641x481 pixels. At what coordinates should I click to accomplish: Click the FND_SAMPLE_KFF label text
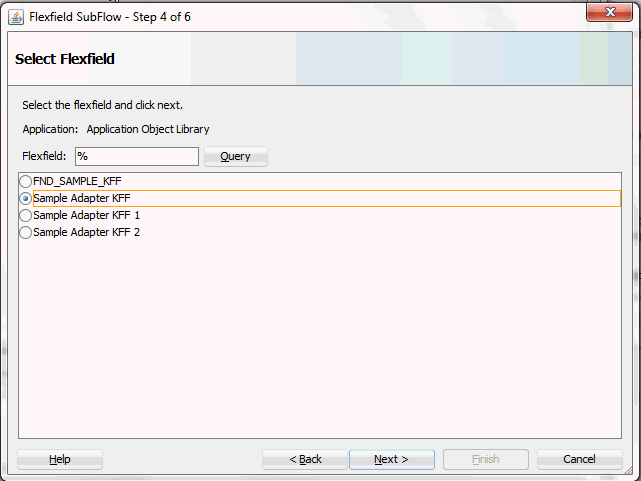point(77,181)
